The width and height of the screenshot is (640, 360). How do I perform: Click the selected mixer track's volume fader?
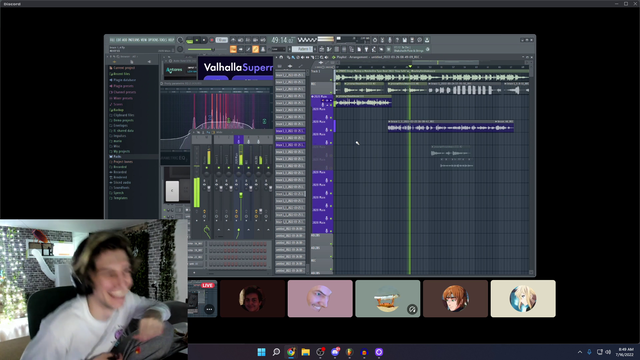241,195
